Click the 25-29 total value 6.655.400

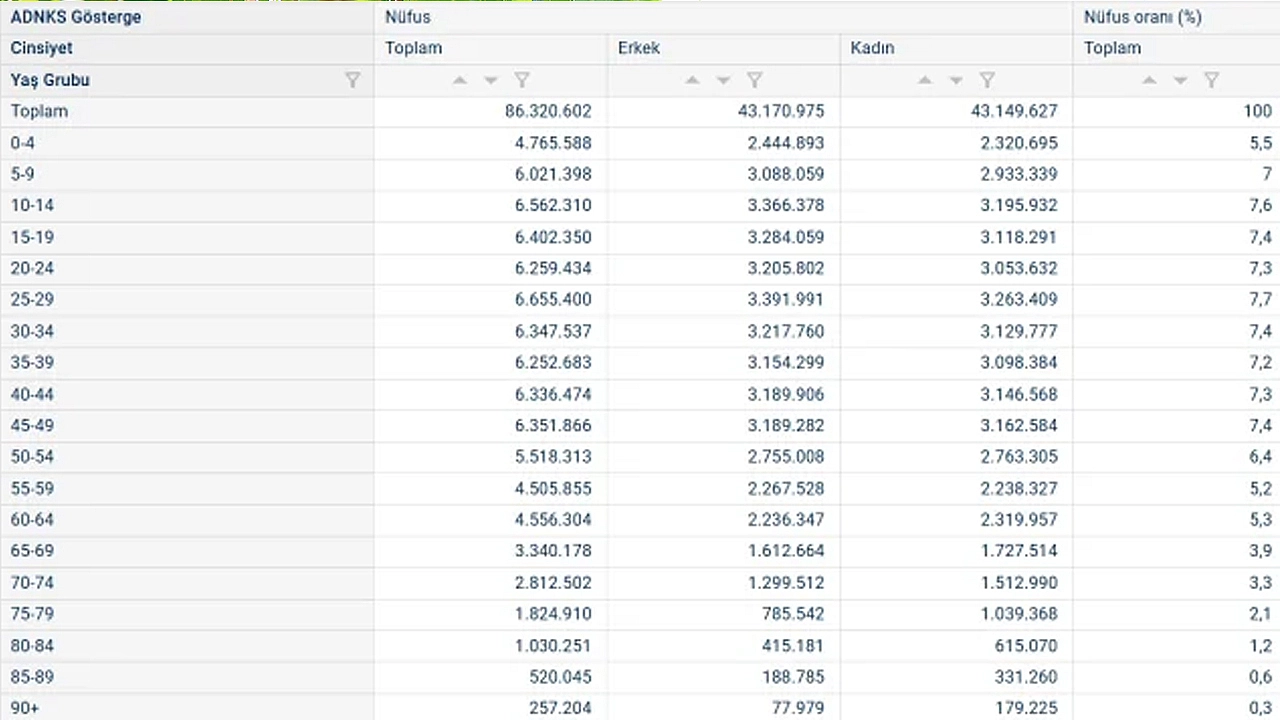[x=553, y=299]
